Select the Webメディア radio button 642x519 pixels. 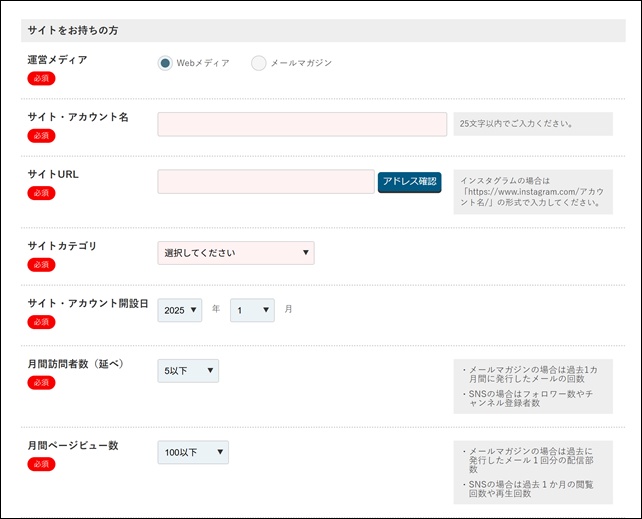coord(166,63)
